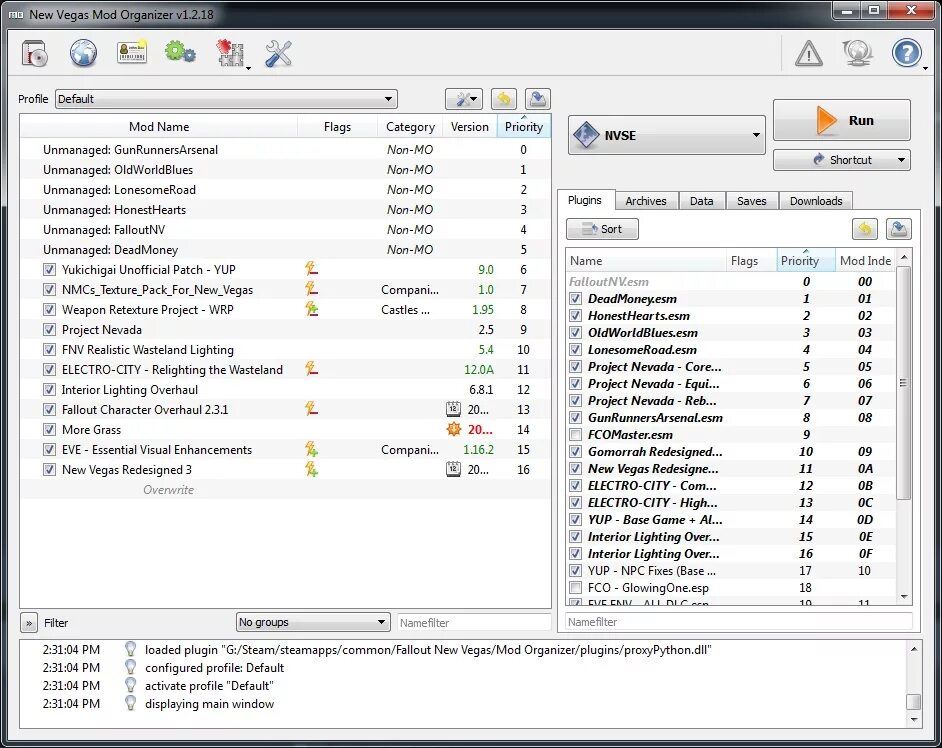This screenshot has height=748, width=942.
Task: Open the Executables gears icon
Action: click(x=180, y=52)
